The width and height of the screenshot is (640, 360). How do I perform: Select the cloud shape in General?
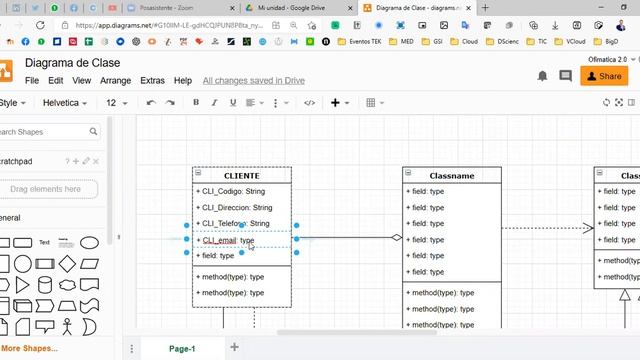(67, 285)
